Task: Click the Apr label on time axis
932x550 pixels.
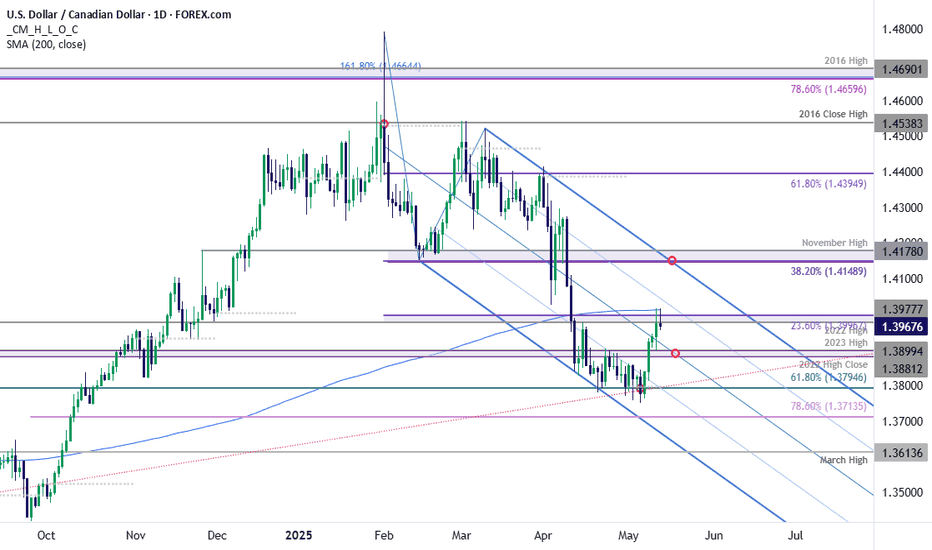Action: point(543,535)
